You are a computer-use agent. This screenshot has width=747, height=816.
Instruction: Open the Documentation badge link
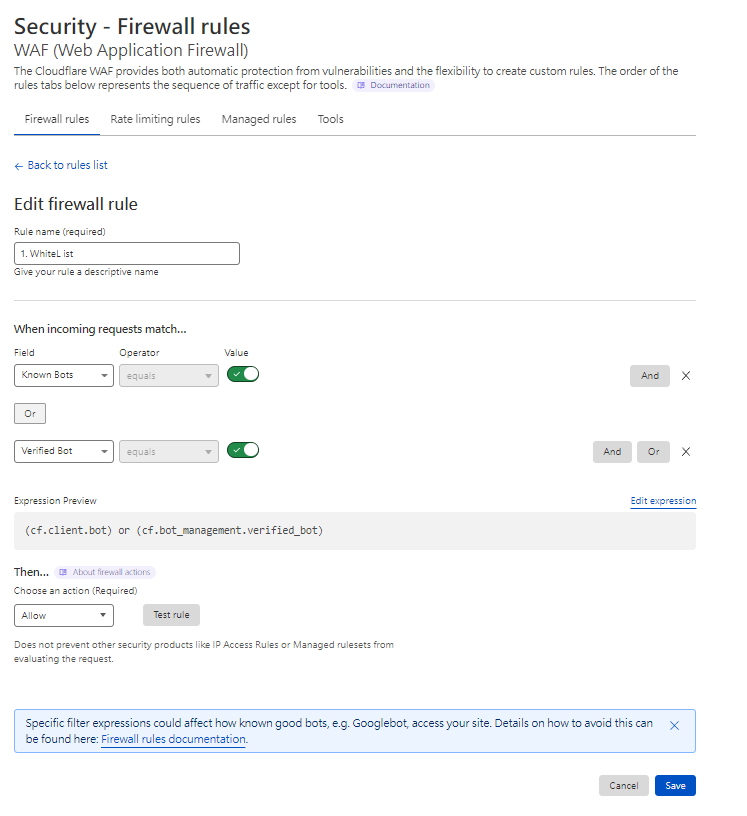pos(393,86)
